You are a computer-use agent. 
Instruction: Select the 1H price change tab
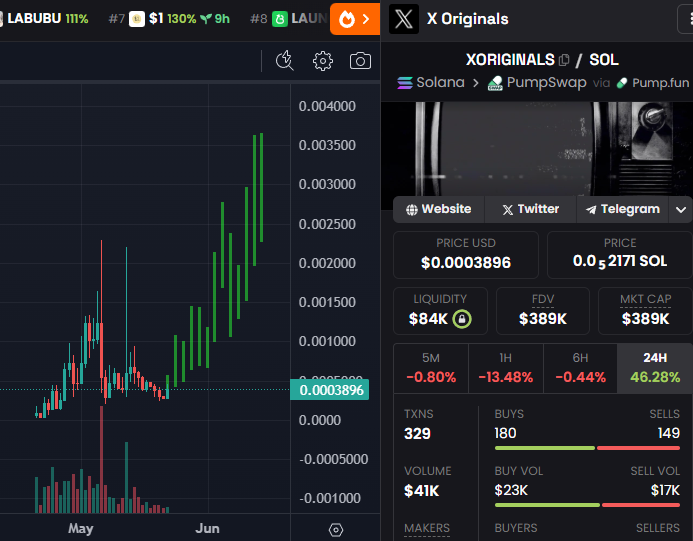pyautogui.click(x=506, y=368)
